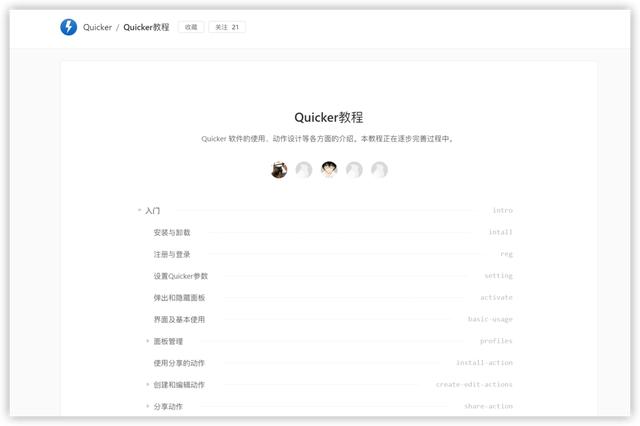Open the Quicker教程 breadcrumb title
This screenshot has height=426, width=640.
coord(146,27)
